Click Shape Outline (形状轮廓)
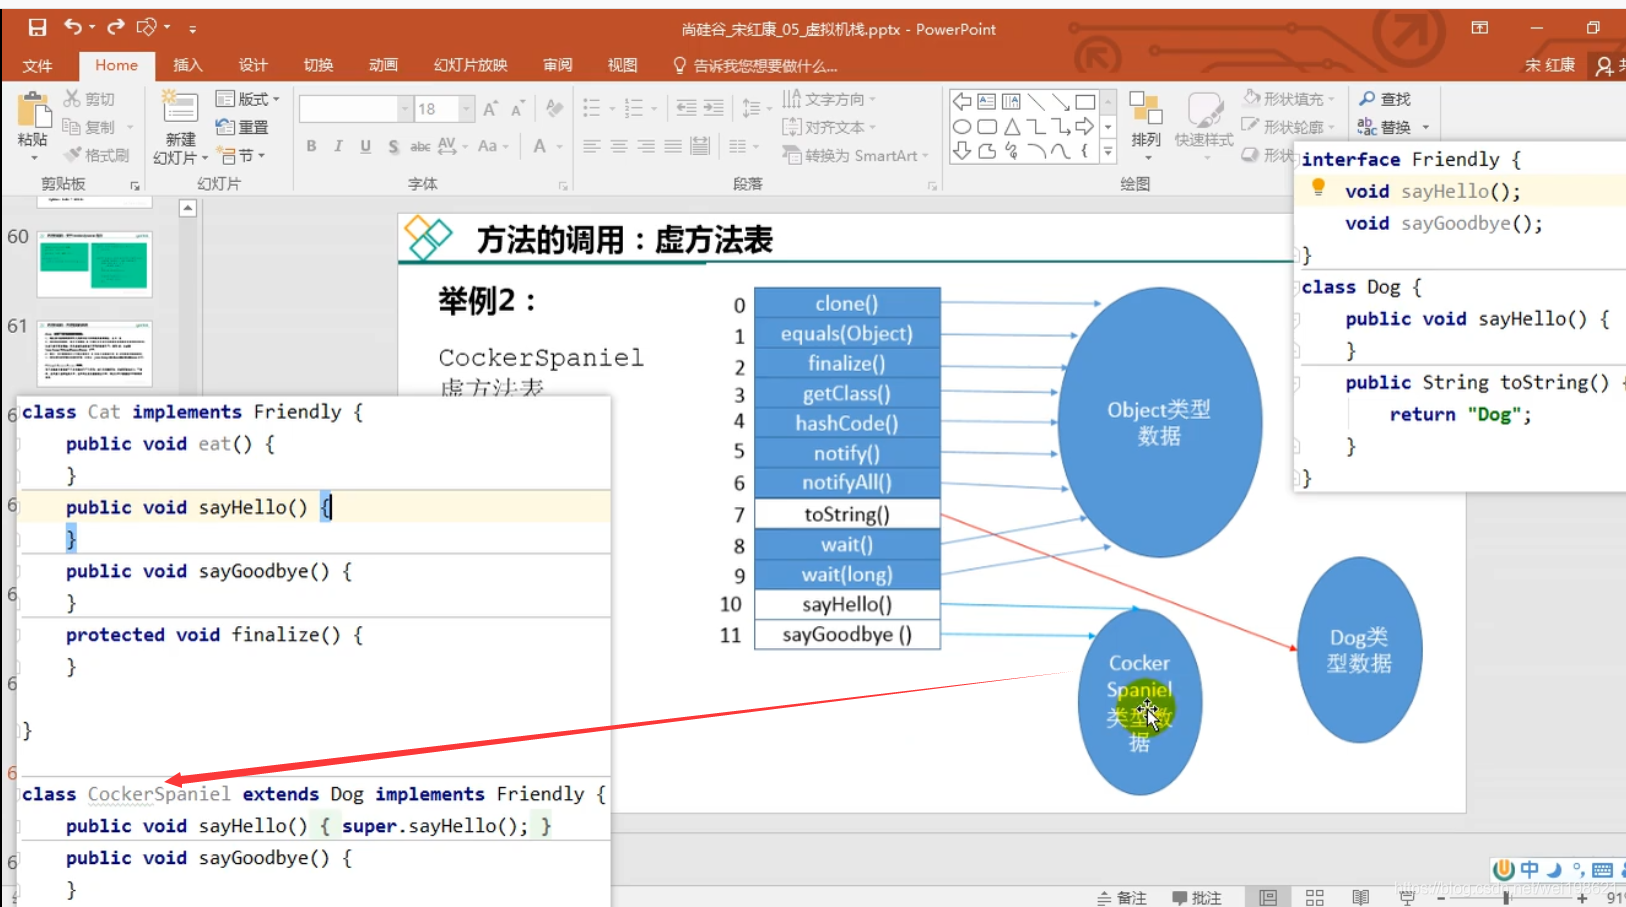Viewport: 1626px width, 907px height. pos(1288,126)
